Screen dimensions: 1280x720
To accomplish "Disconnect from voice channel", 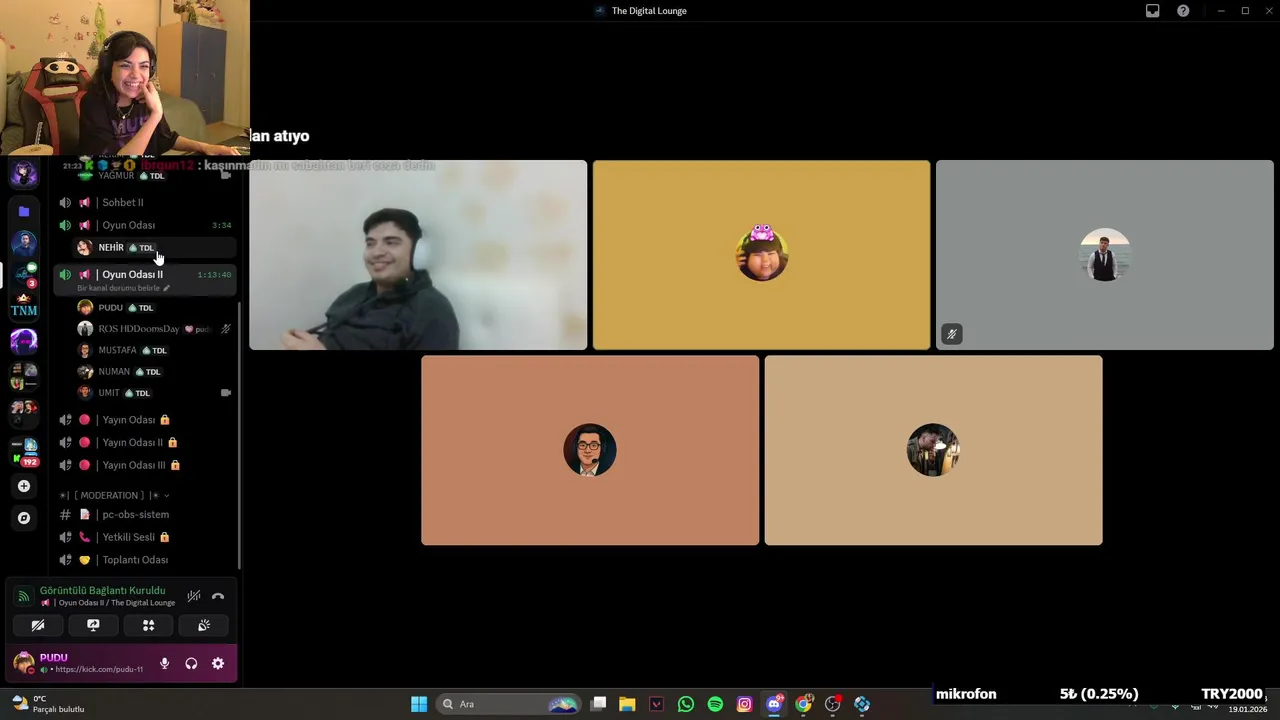I will (x=218, y=596).
